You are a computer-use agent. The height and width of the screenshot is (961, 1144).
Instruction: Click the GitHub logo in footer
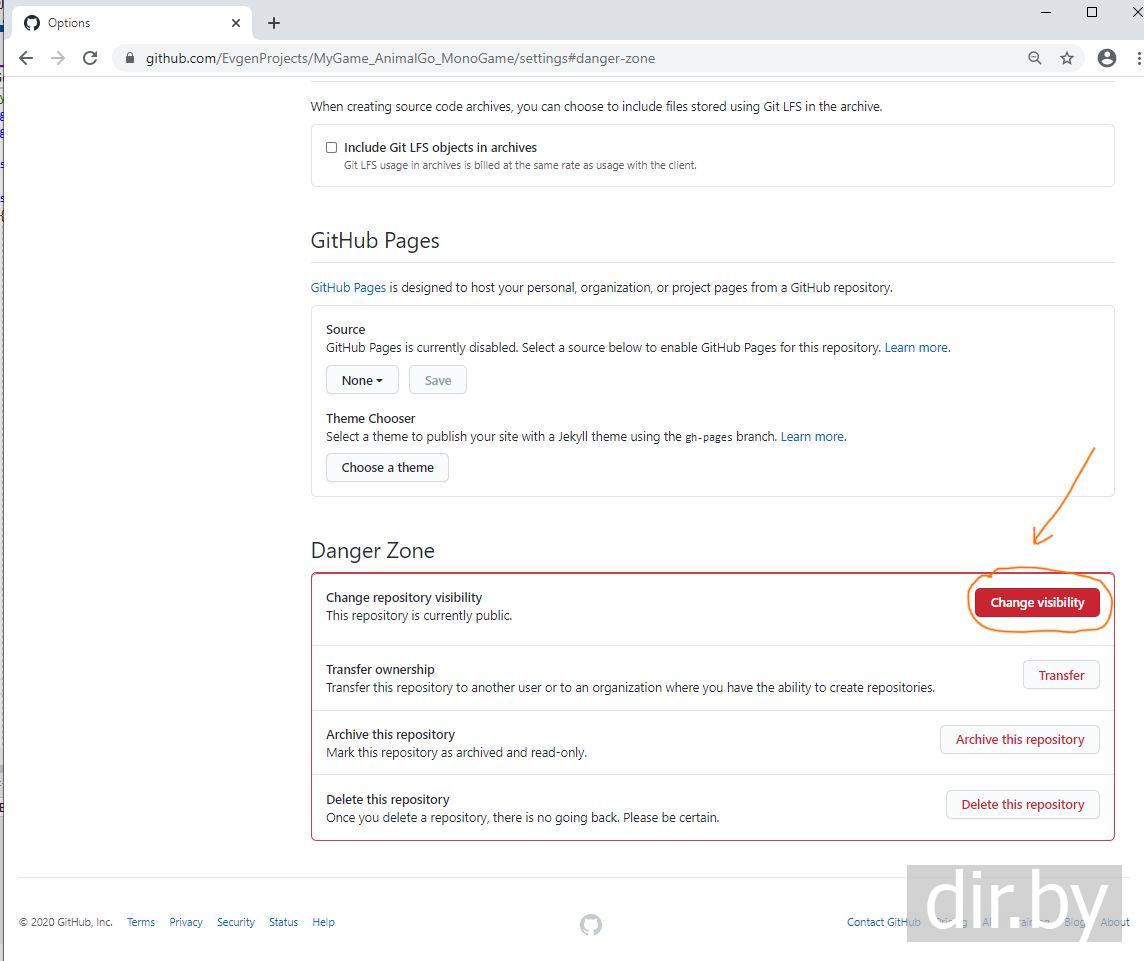591,925
